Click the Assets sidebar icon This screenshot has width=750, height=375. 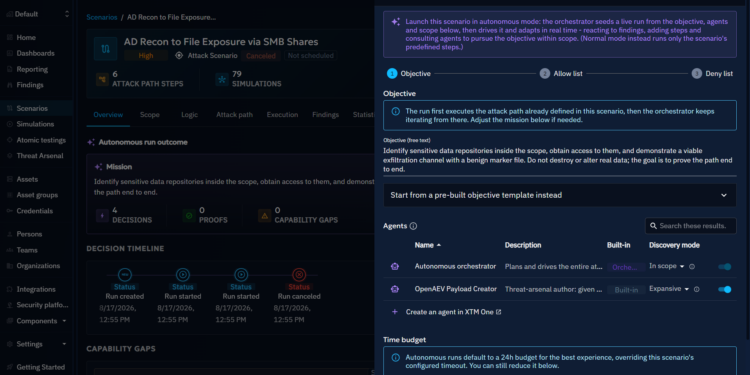coord(10,179)
